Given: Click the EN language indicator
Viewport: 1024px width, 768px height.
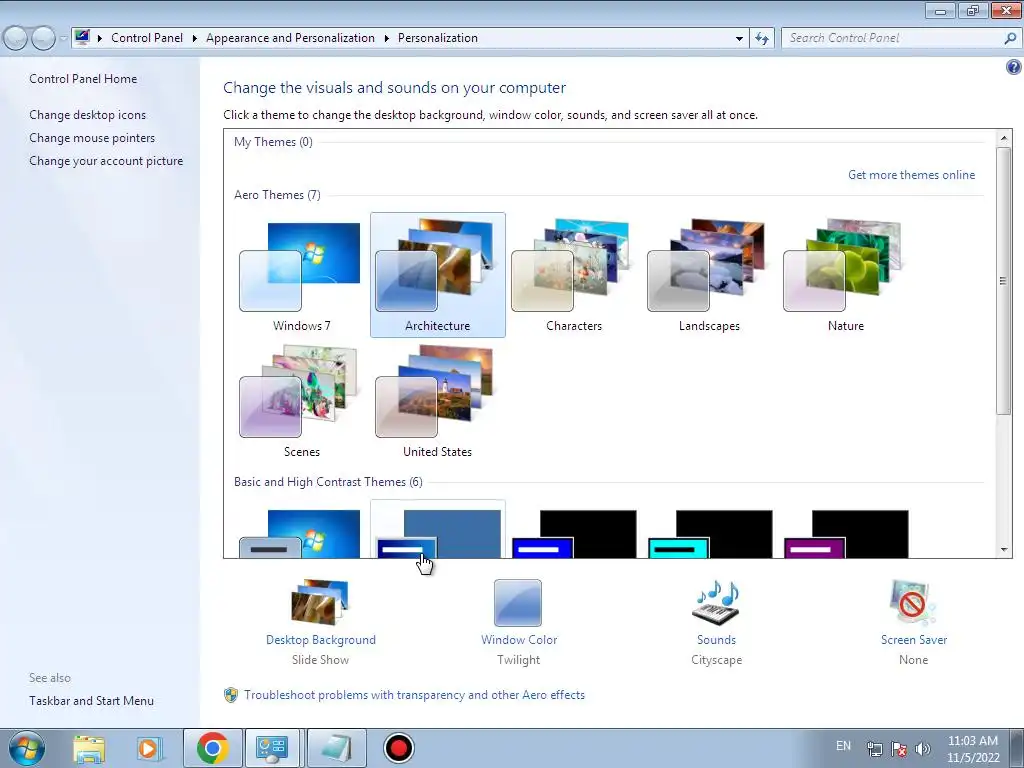Looking at the screenshot, I should pos(843,746).
